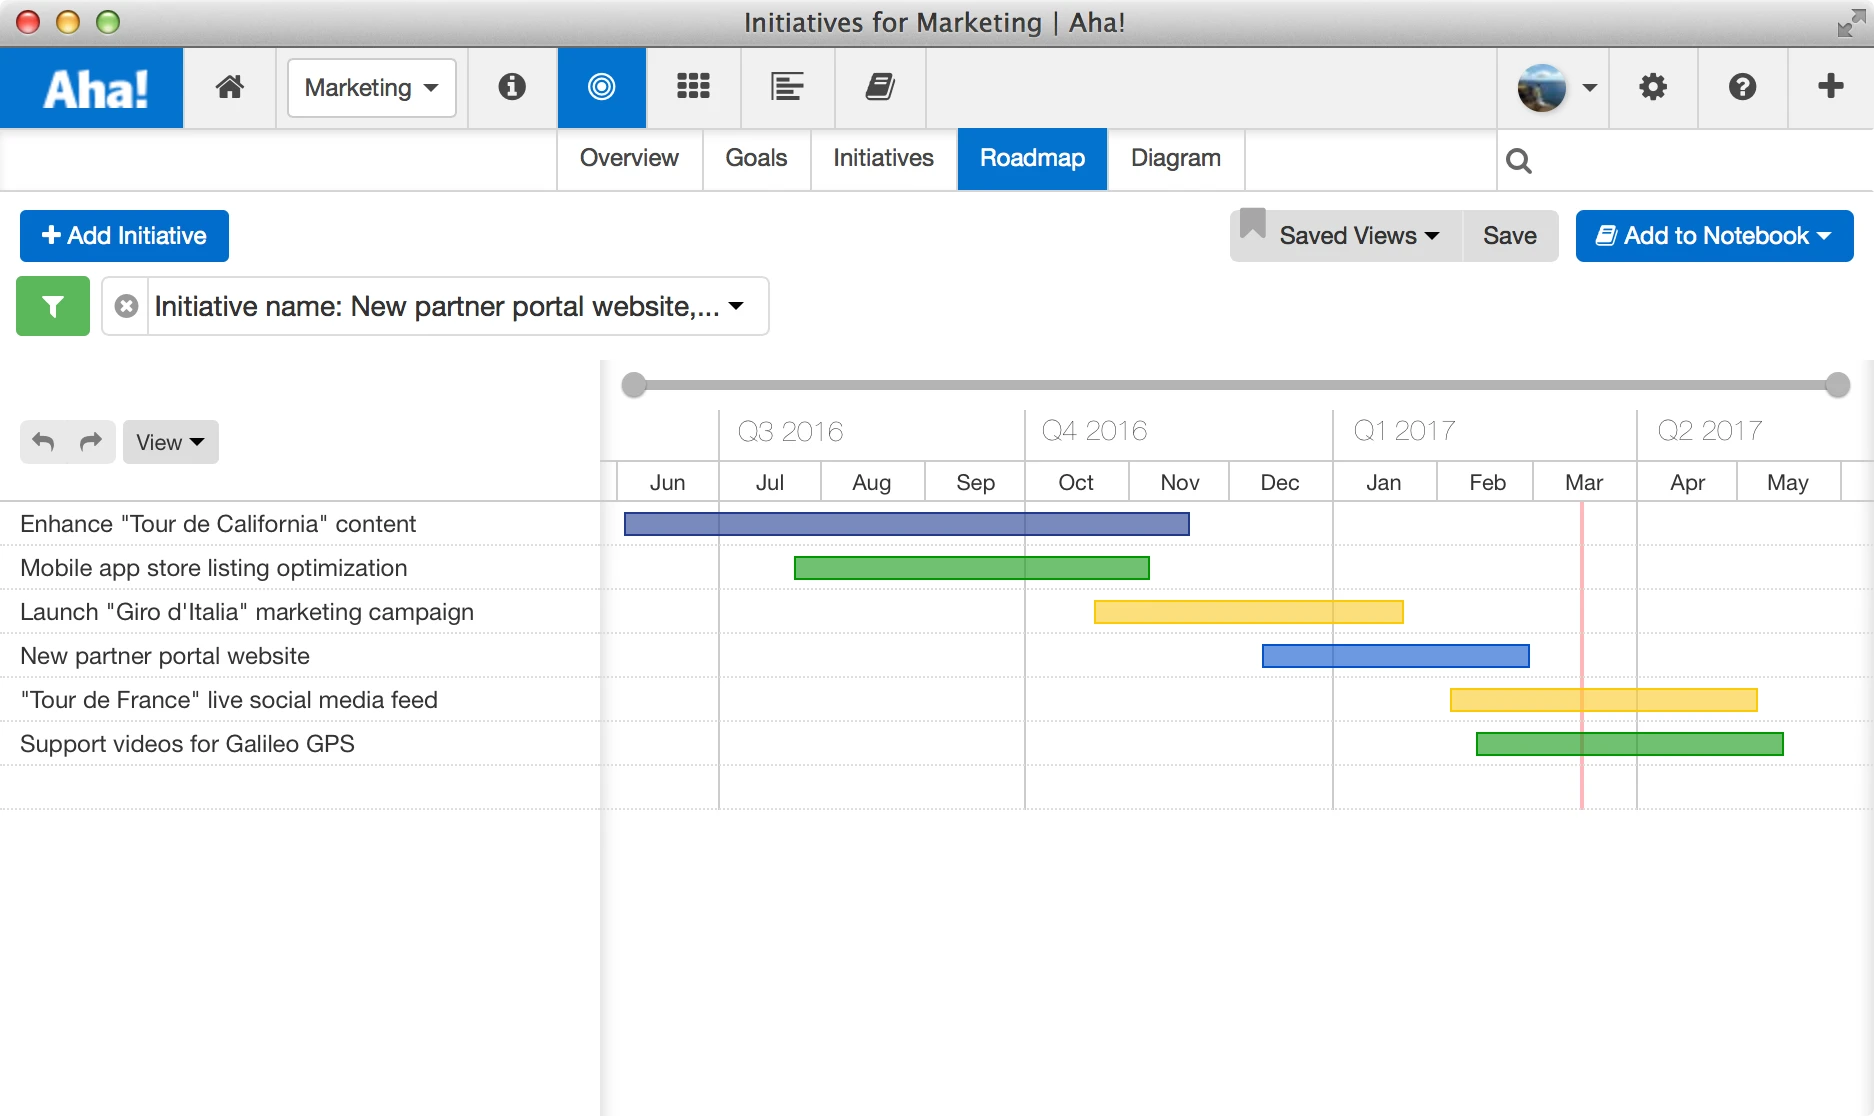Click Support videos for Galileo GPS label
The image size is (1874, 1116).
click(187, 744)
